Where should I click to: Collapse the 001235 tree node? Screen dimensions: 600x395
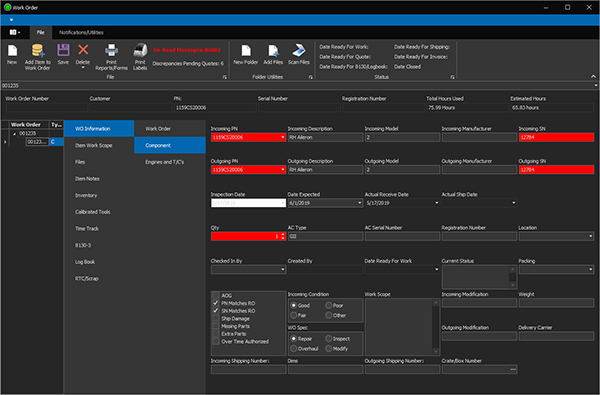pos(15,134)
